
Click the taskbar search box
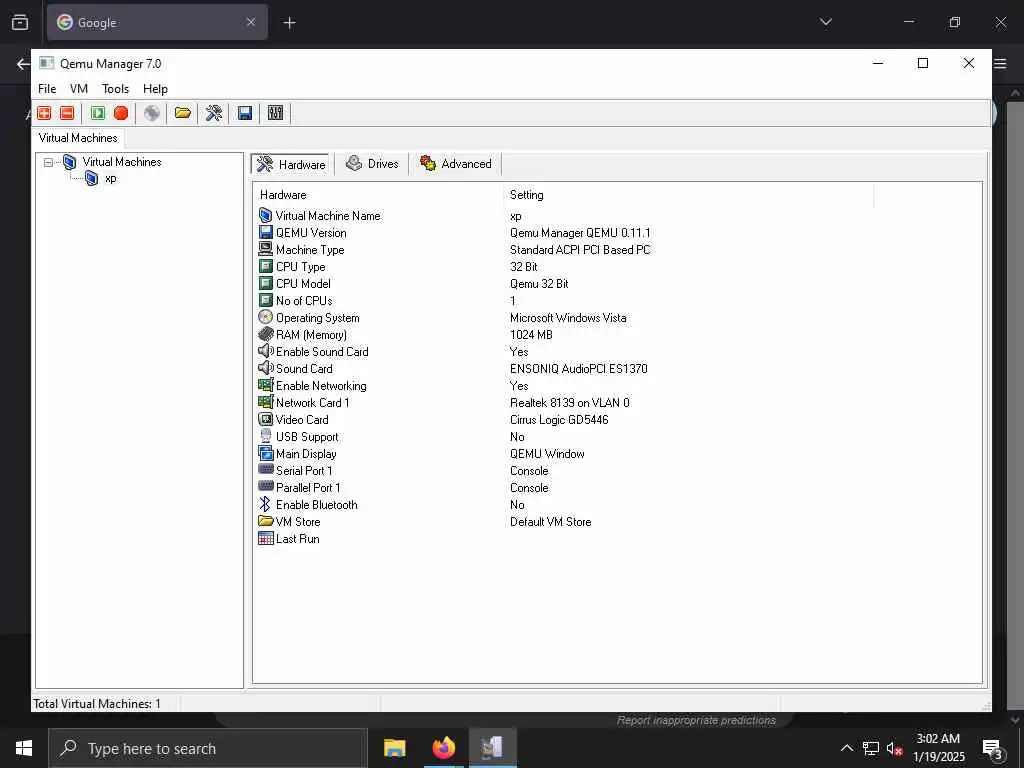208,748
